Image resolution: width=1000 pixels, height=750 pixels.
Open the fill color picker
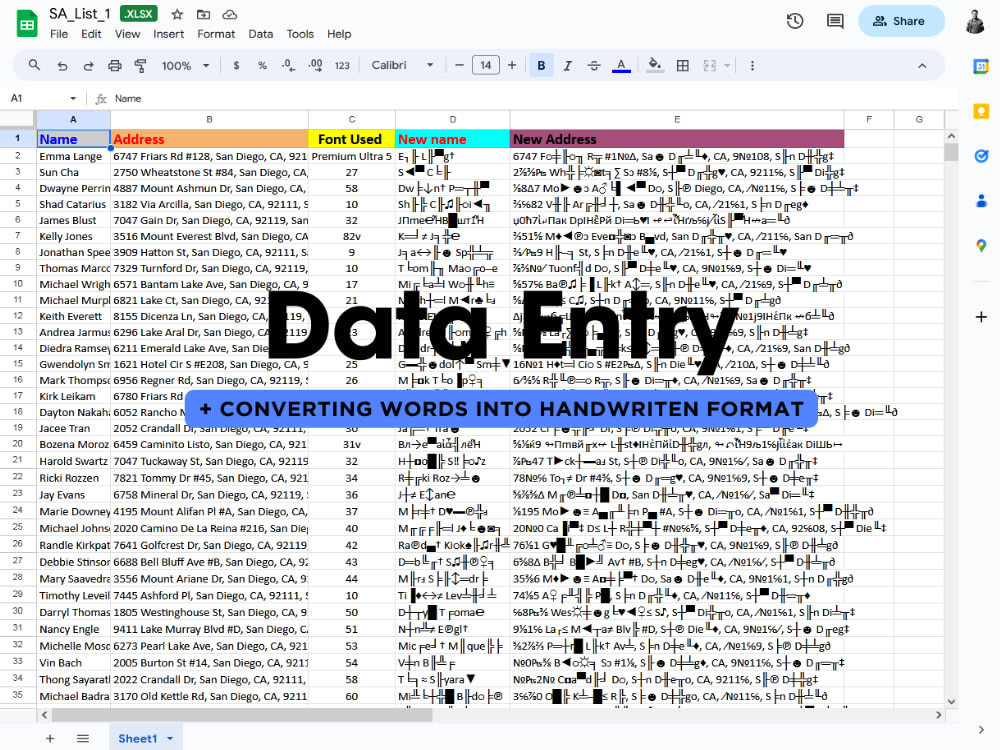click(654, 65)
